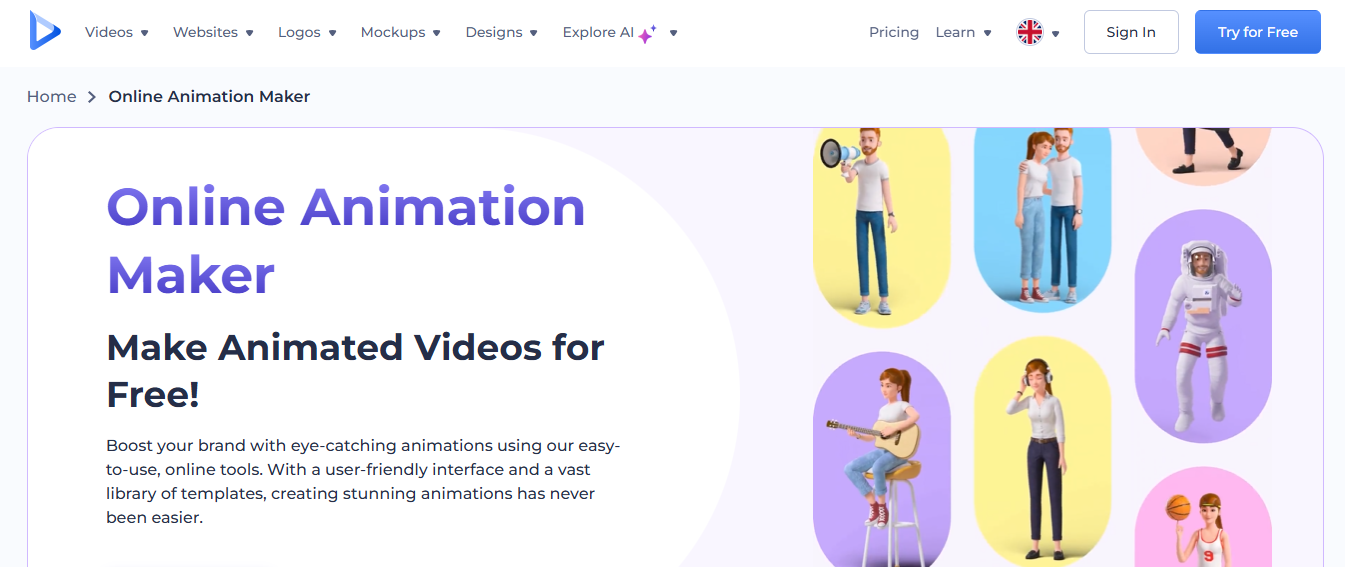Click the Sign In button
1345x567 pixels.
point(1131,32)
